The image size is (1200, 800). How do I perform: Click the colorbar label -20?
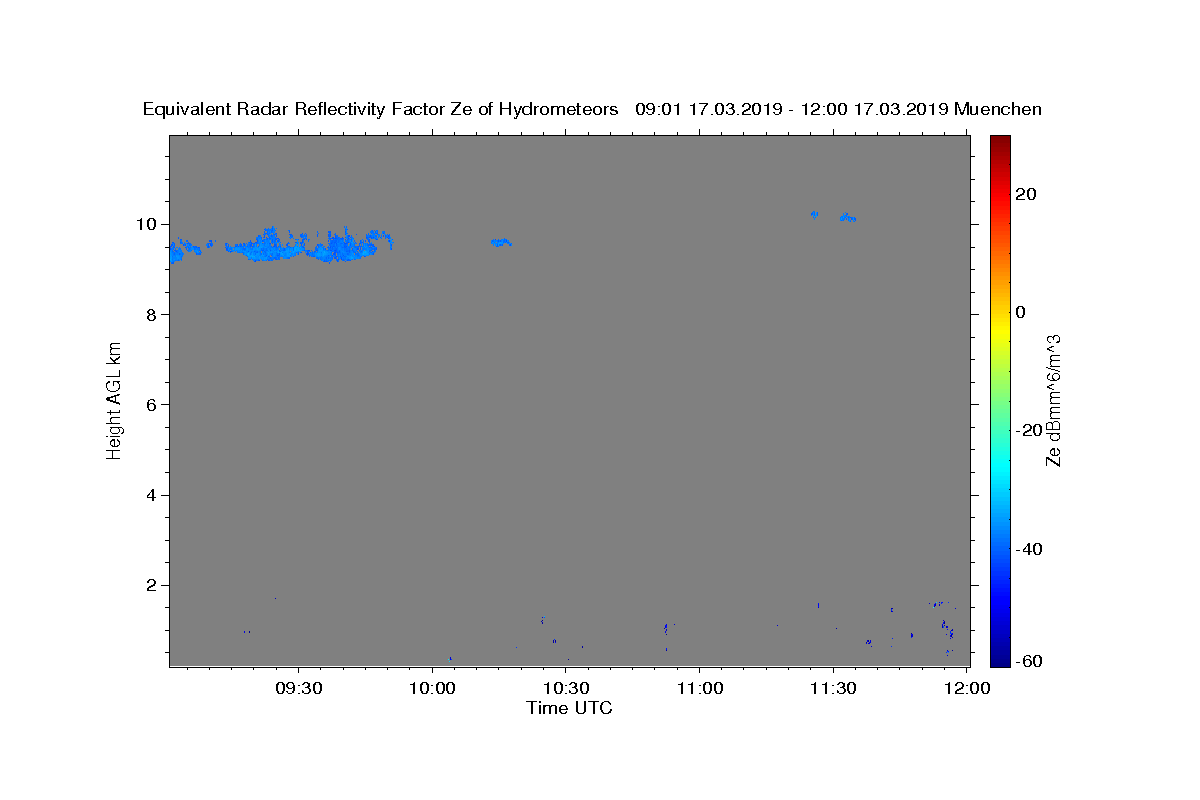tap(1029, 430)
